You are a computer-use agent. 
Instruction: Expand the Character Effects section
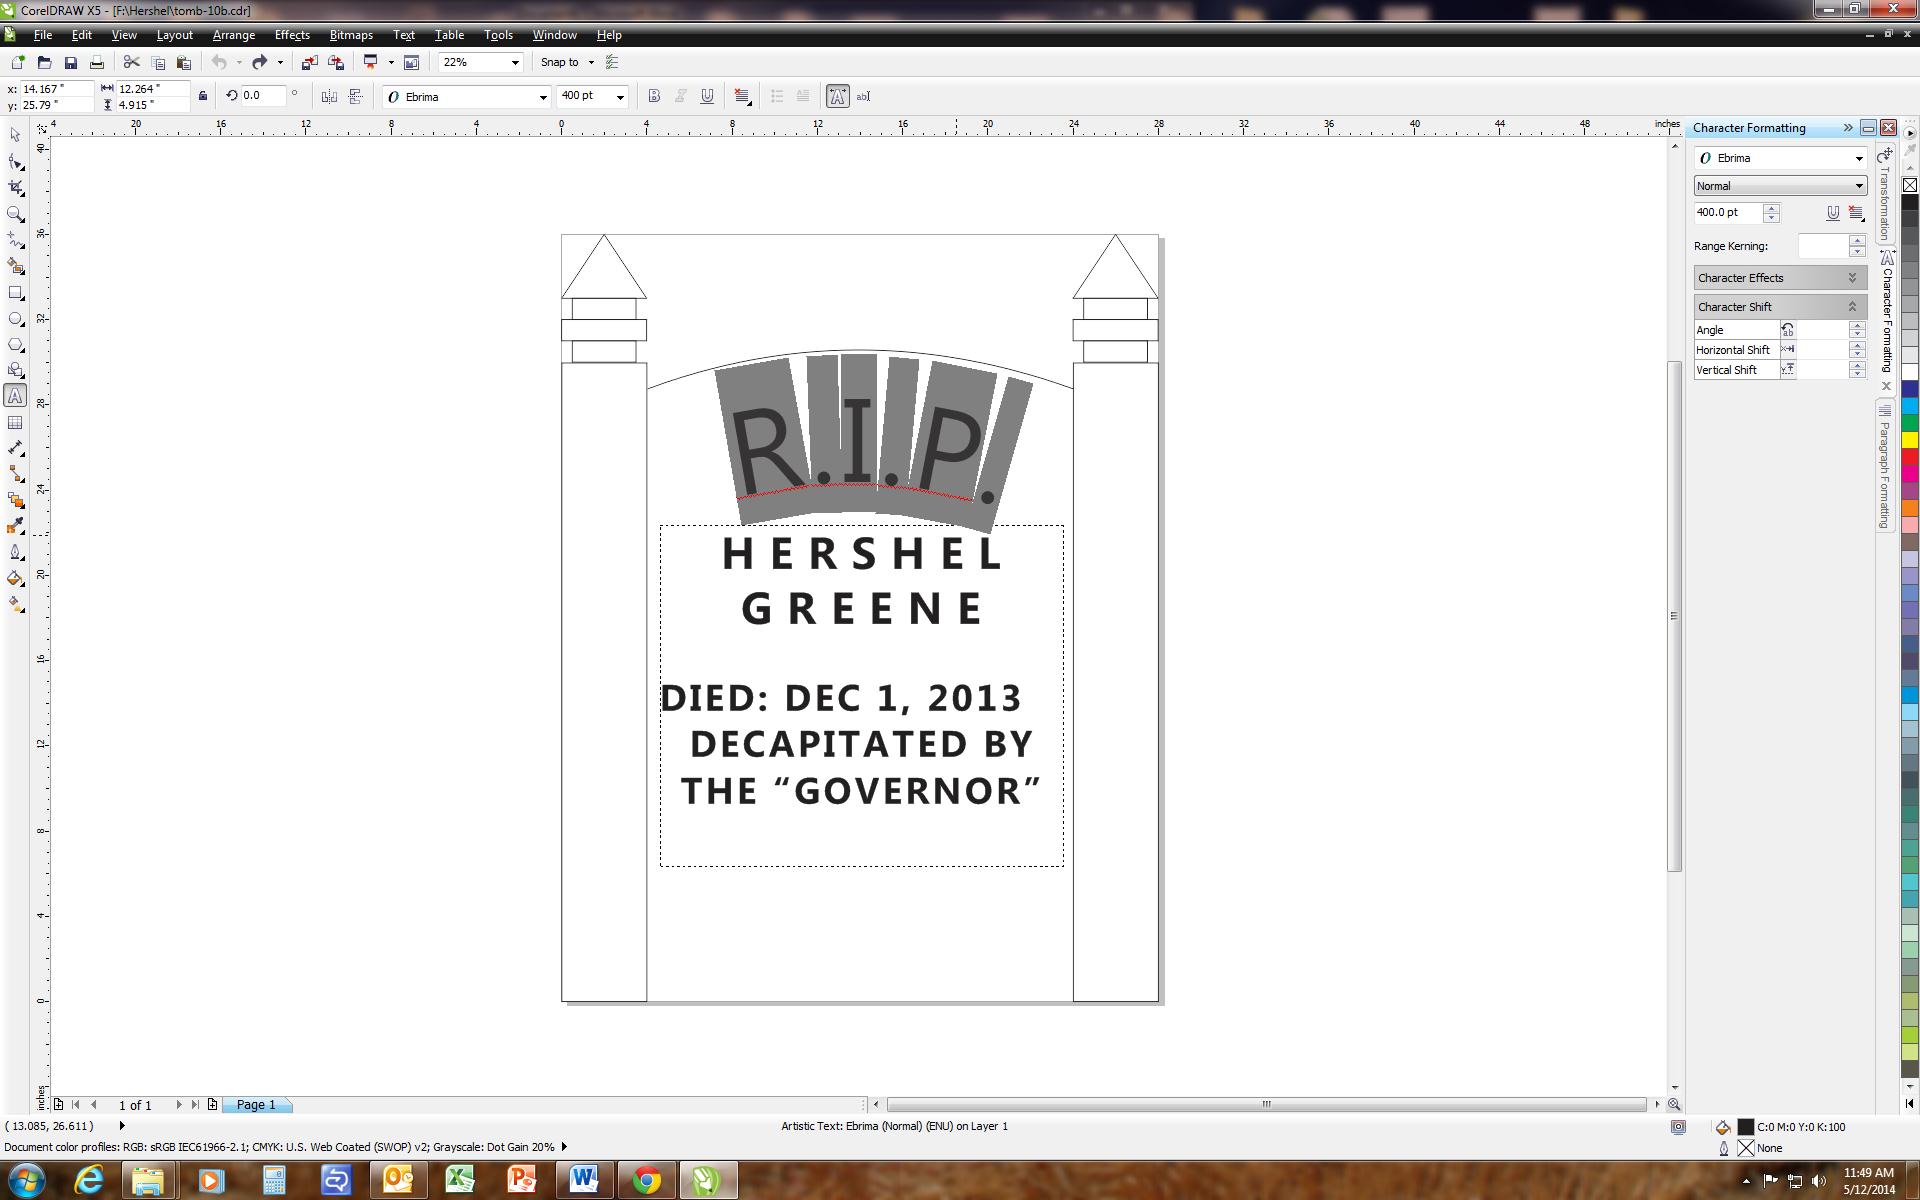pos(1852,277)
